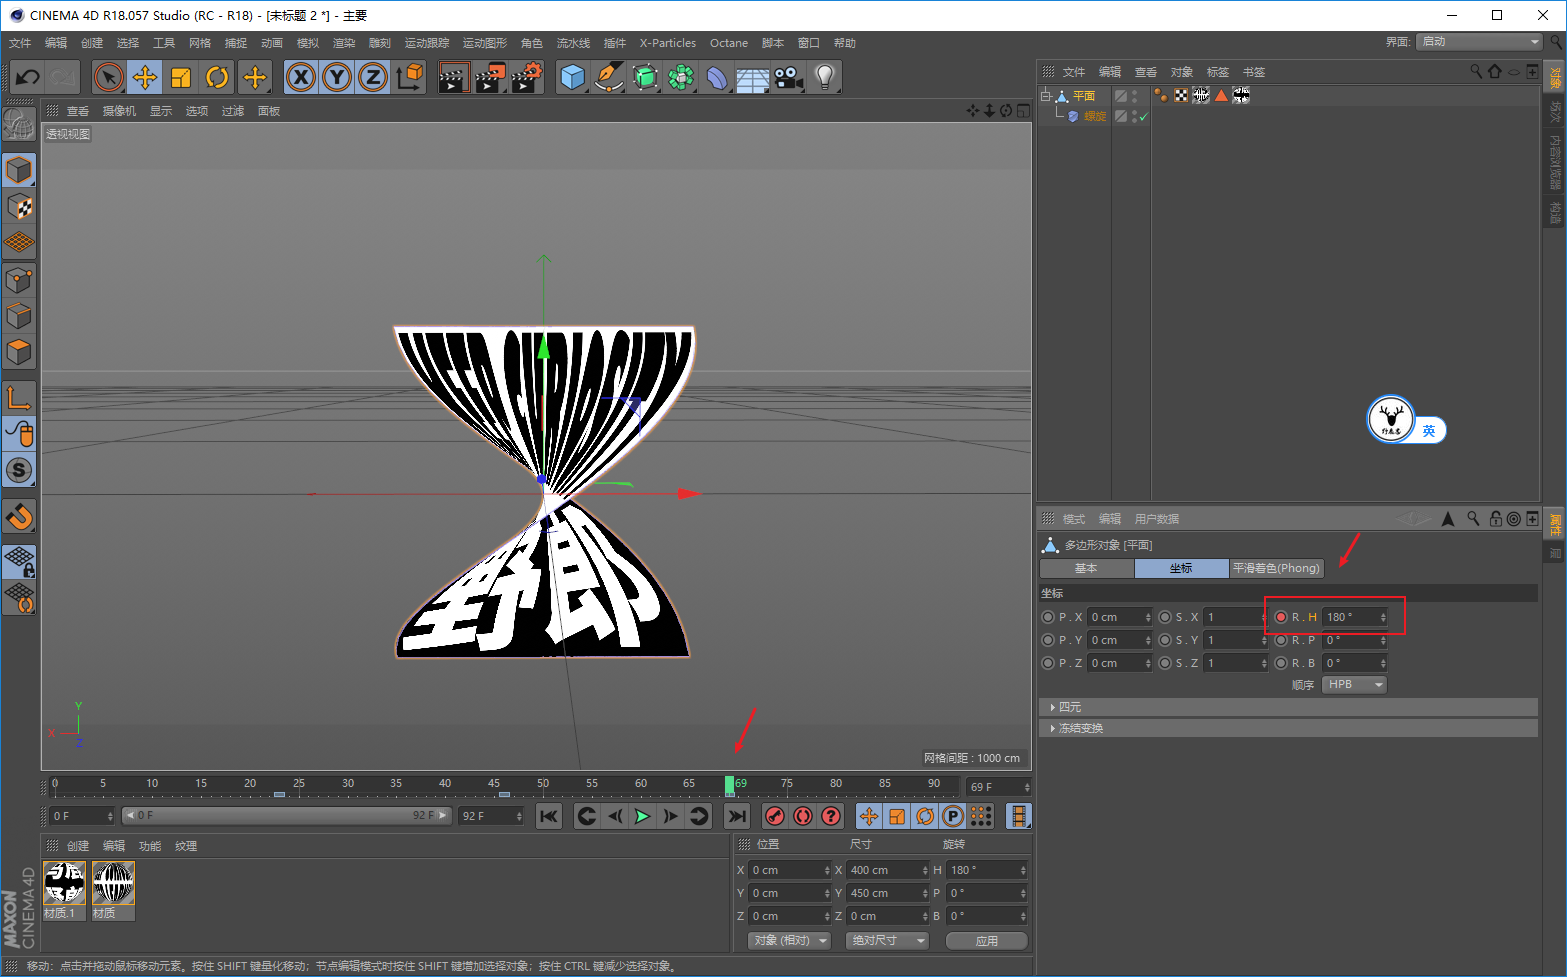1567x977 pixels.
Task: Toggle 螺旋 object enable checkmark
Action: pyautogui.click(x=1144, y=117)
